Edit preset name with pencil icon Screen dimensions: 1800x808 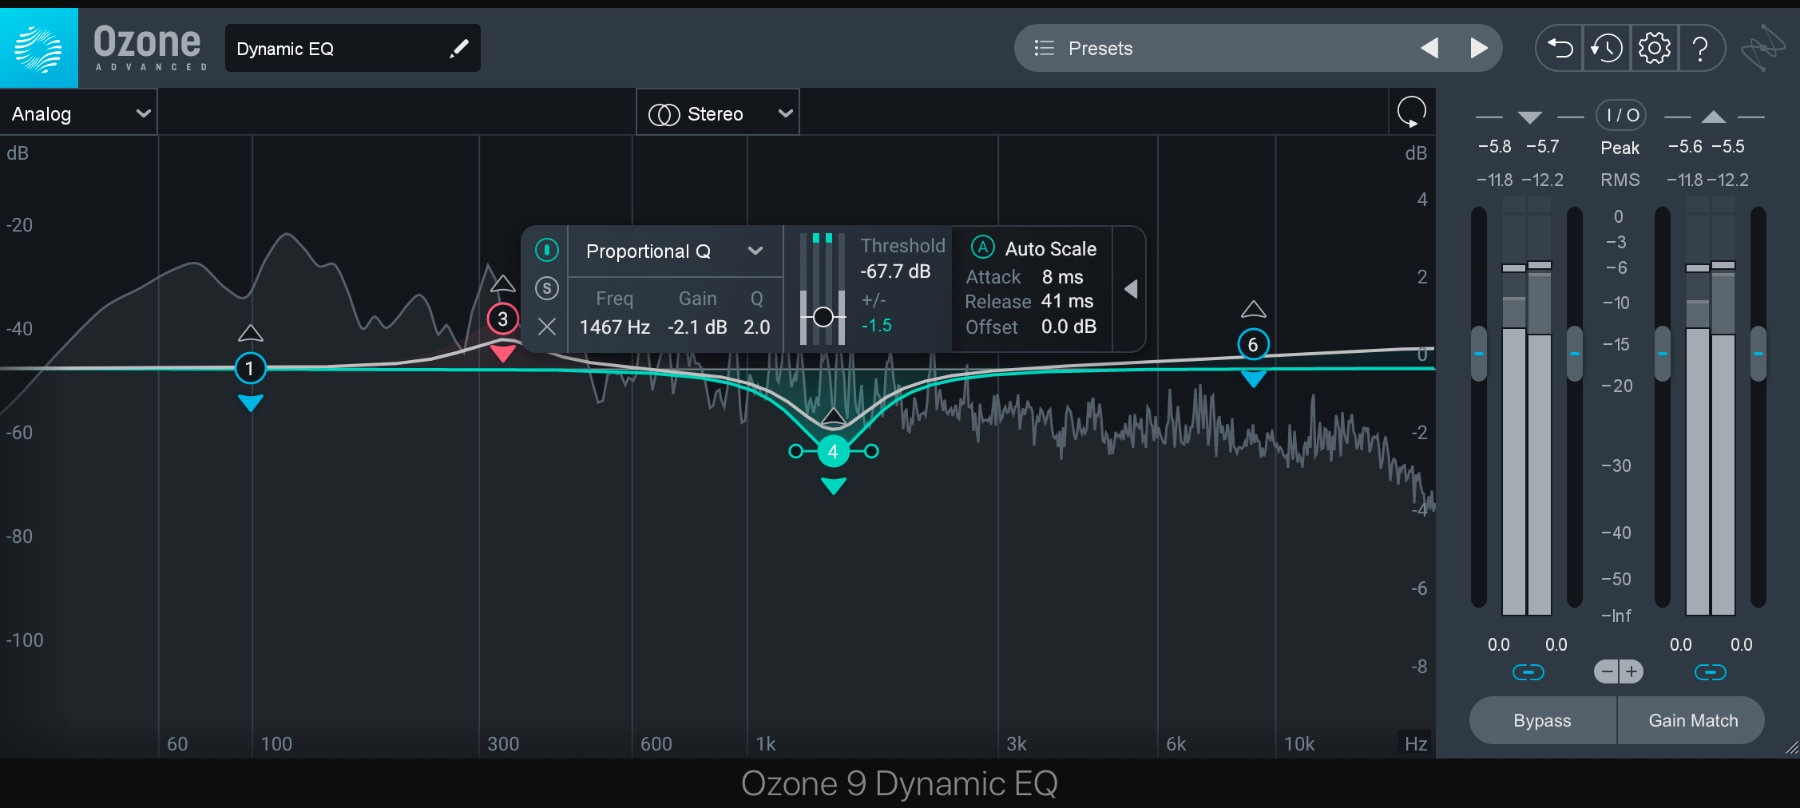click(459, 48)
